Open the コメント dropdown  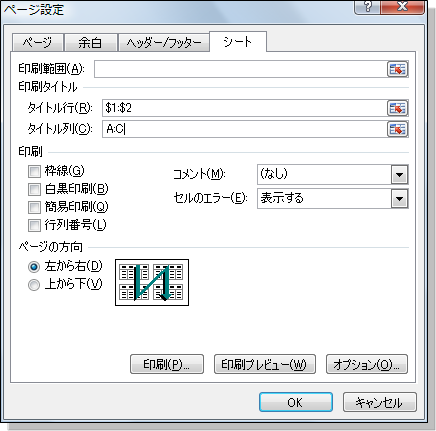[399, 174]
